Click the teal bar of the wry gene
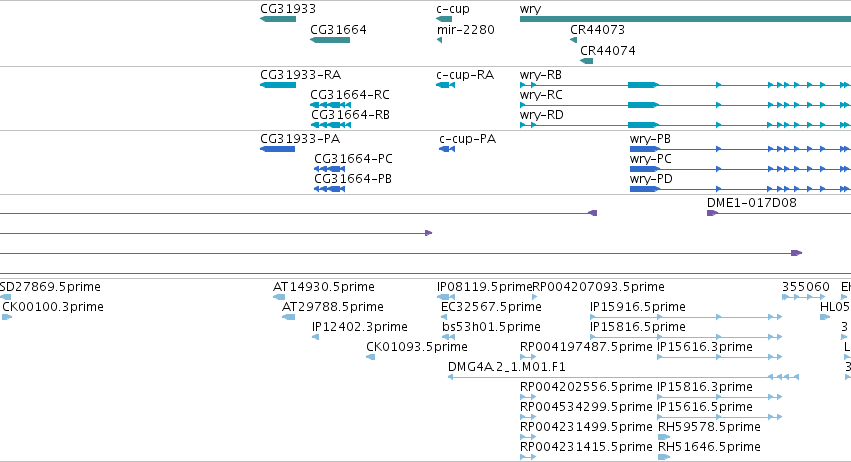The height and width of the screenshot is (462, 851). click(x=685, y=20)
